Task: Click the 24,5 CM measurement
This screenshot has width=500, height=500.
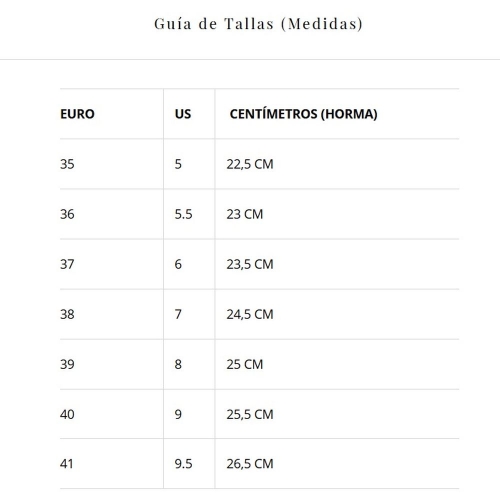Action: (250, 314)
